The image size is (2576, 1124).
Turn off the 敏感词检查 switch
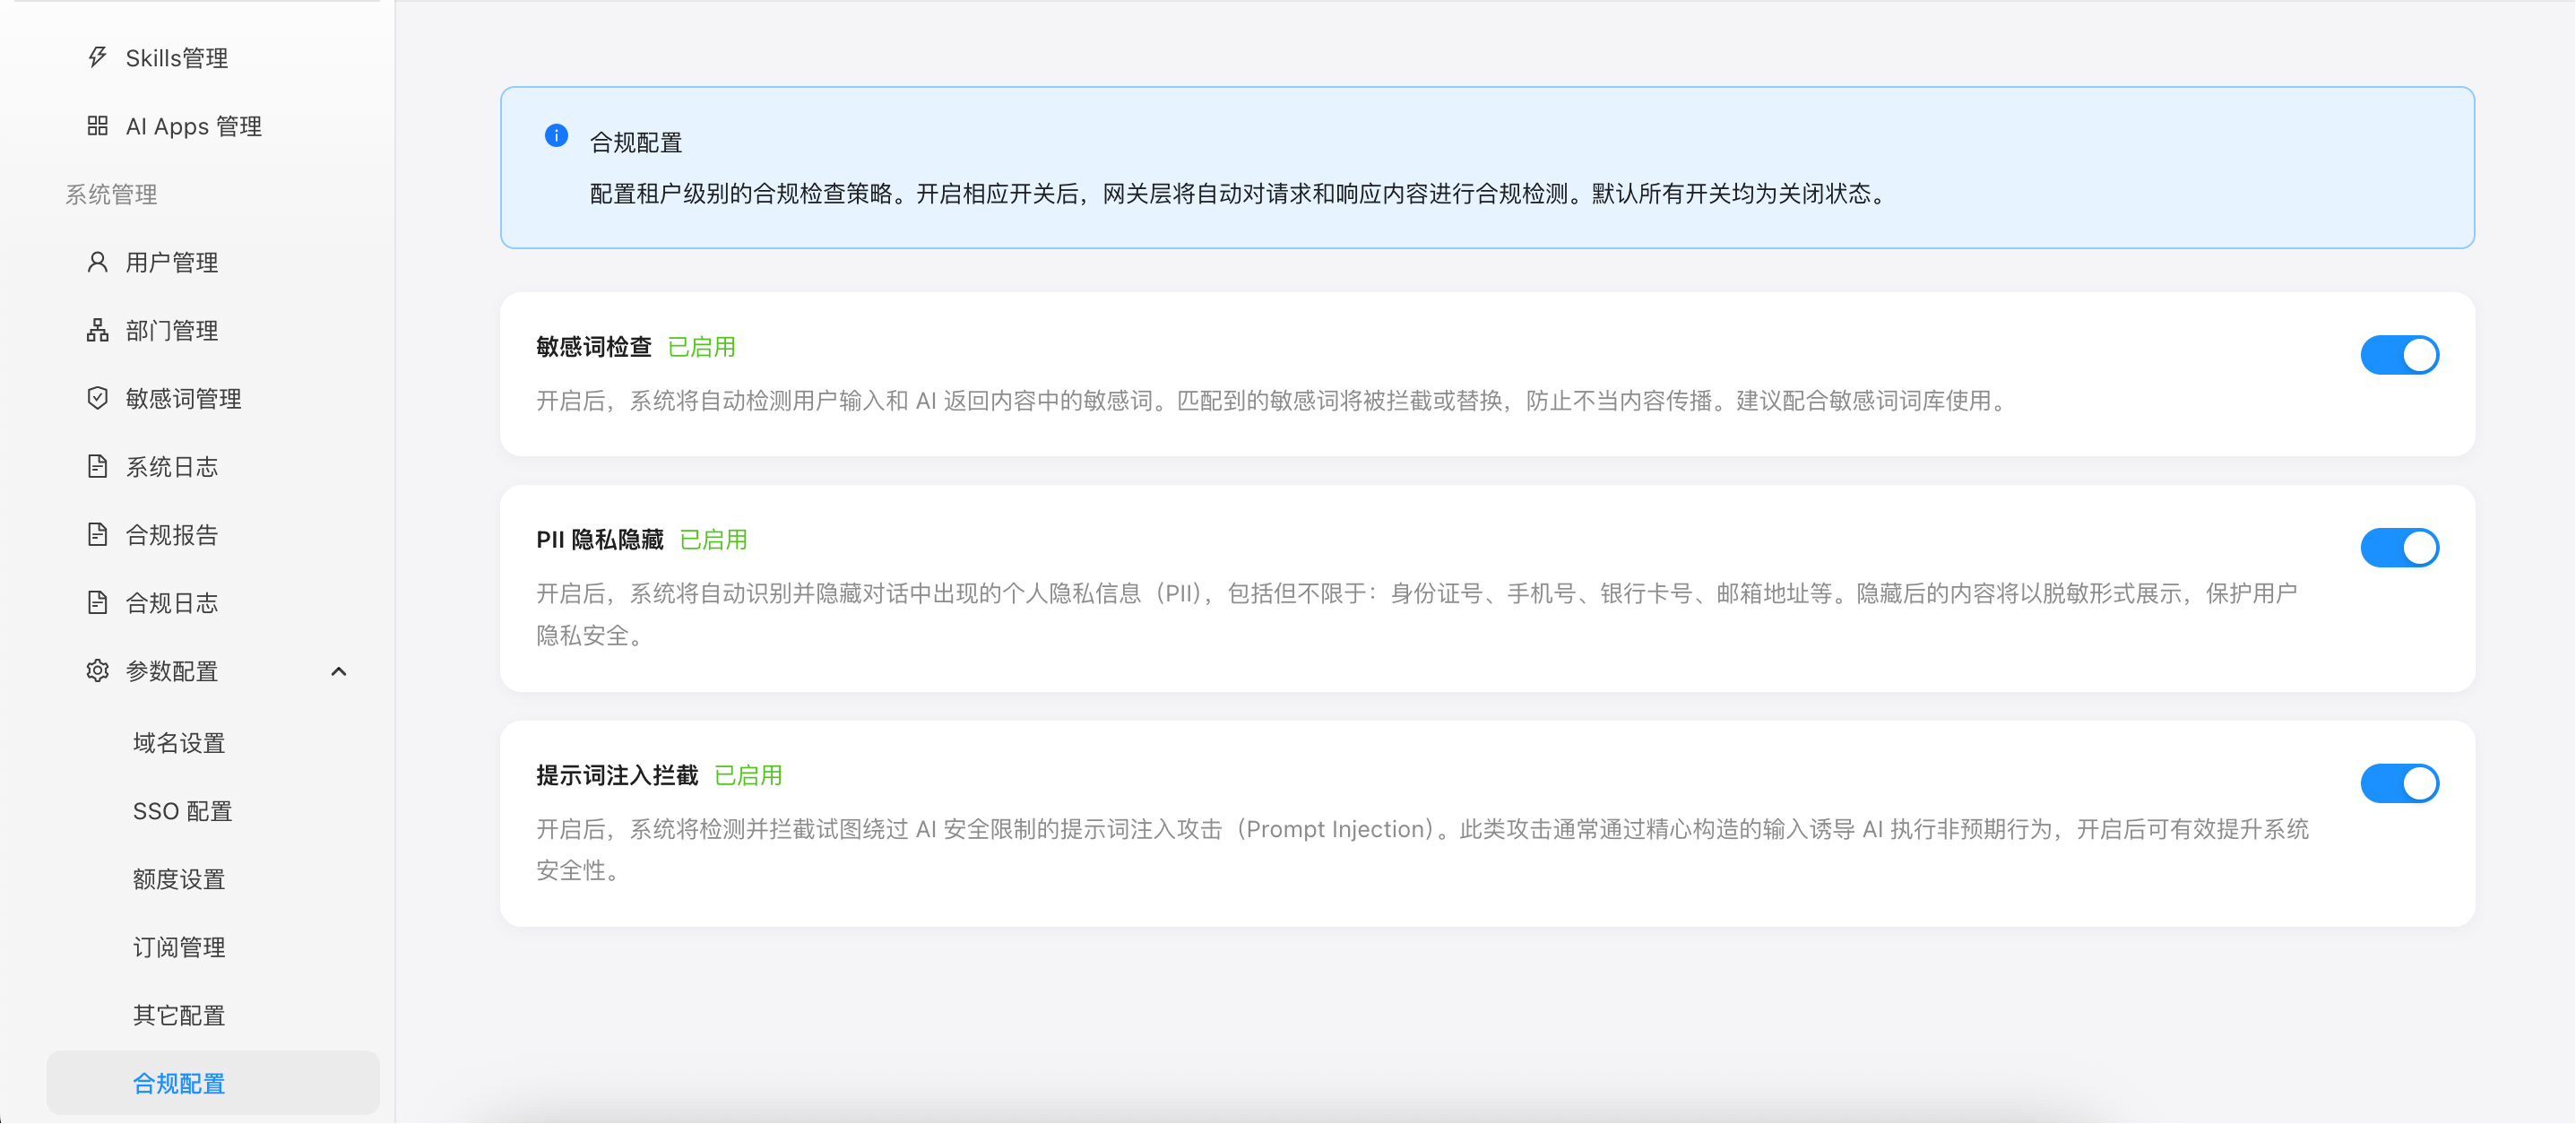(x=2399, y=355)
